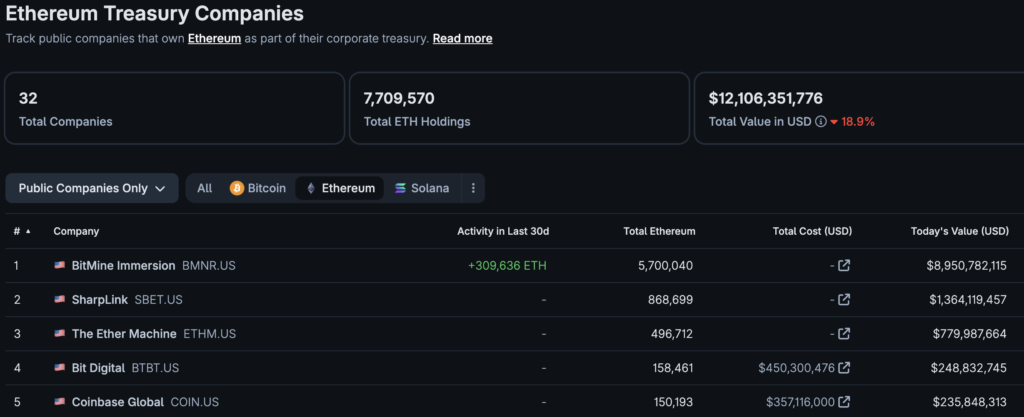Open the three-dot more coins menu
1024x417 pixels.
(x=473, y=188)
